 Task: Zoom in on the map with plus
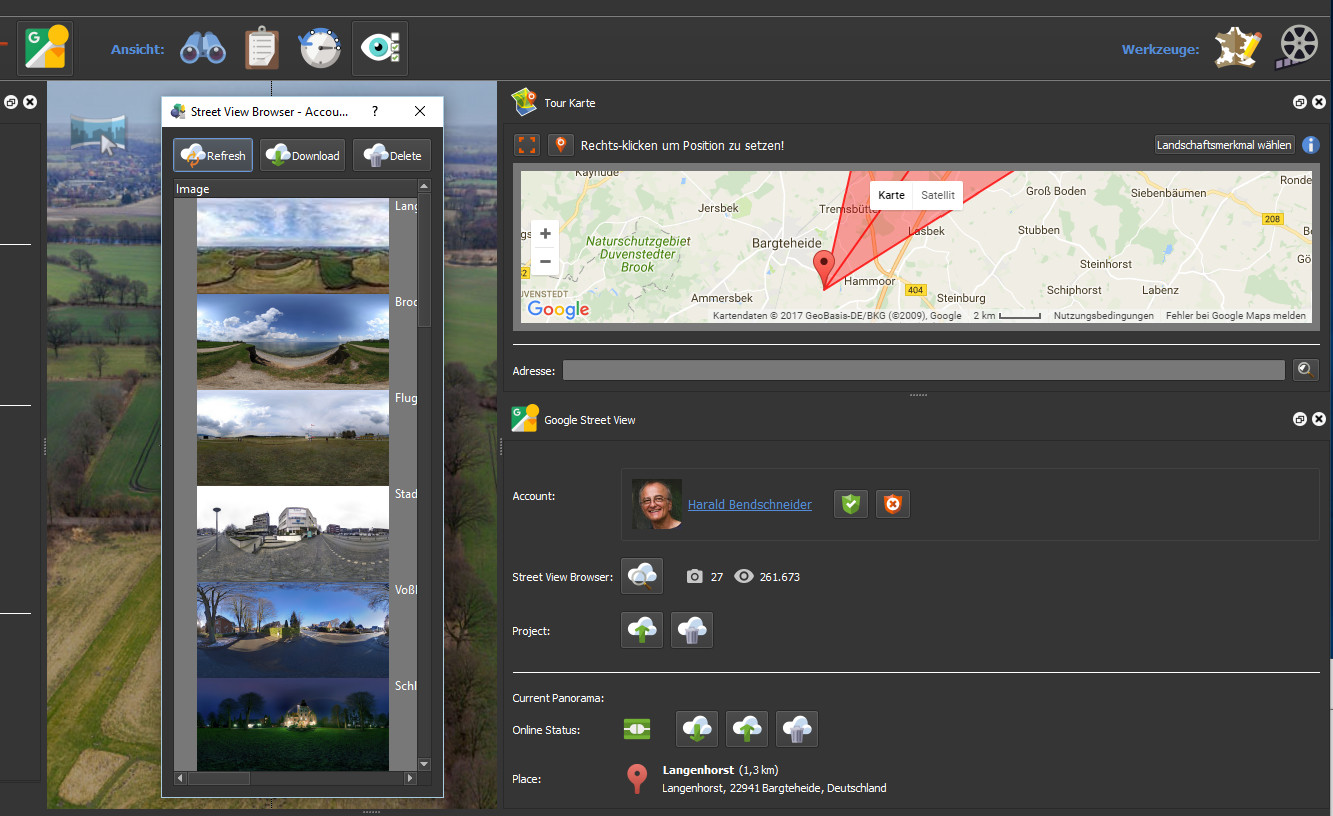click(x=545, y=234)
